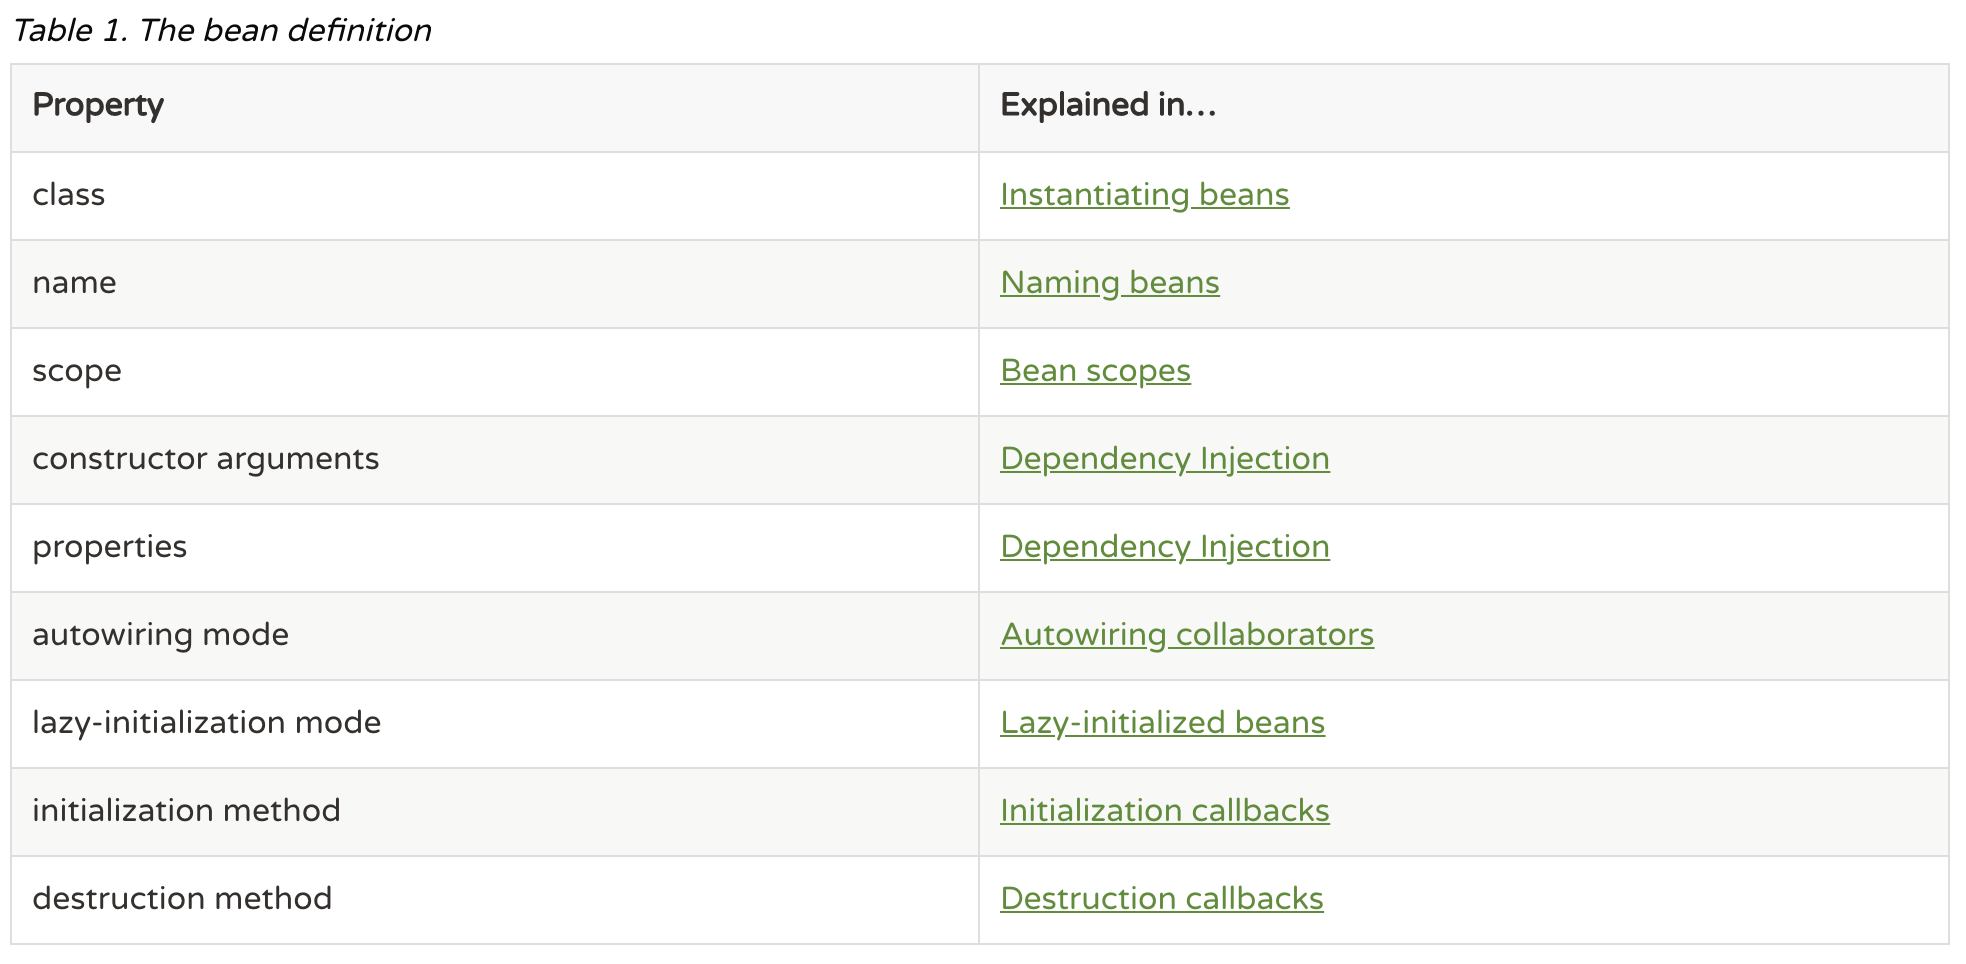Image resolution: width=1966 pixels, height=964 pixels.
Task: Click the "scope" property cell
Action: [x=77, y=371]
